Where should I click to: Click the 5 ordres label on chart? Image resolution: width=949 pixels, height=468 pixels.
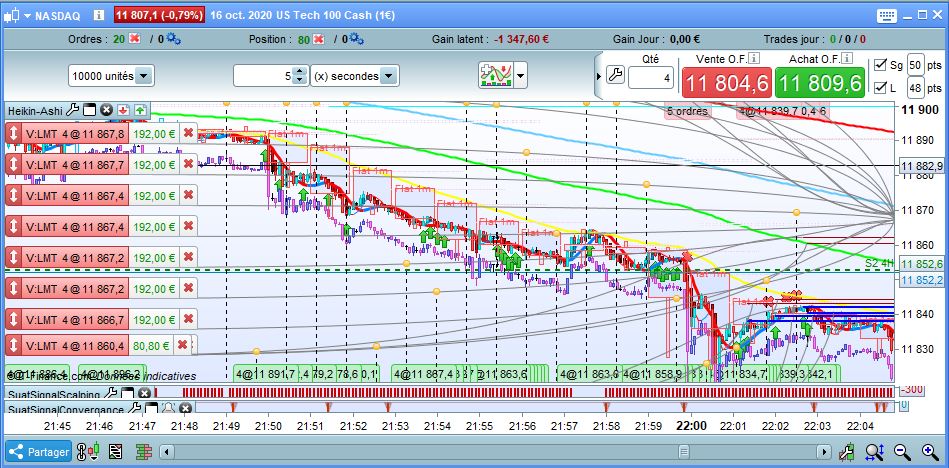(688, 111)
